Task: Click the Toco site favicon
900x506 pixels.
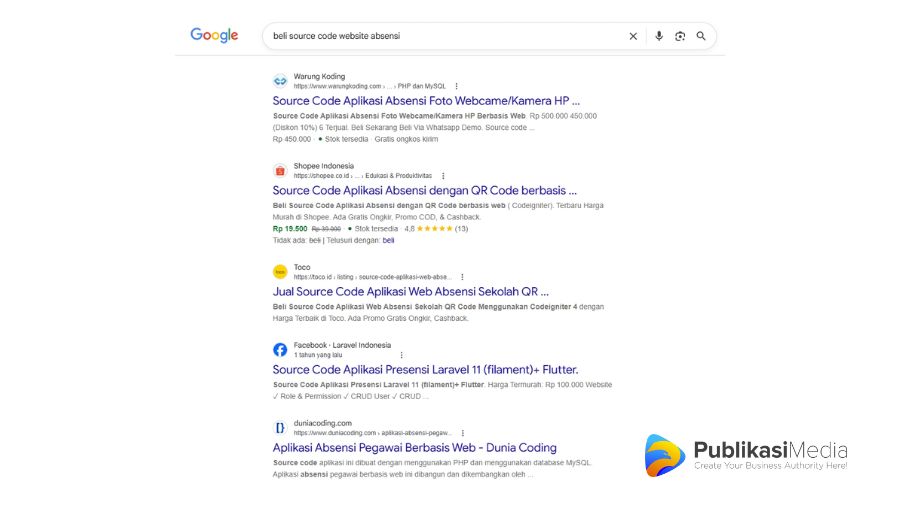Action: pyautogui.click(x=280, y=272)
